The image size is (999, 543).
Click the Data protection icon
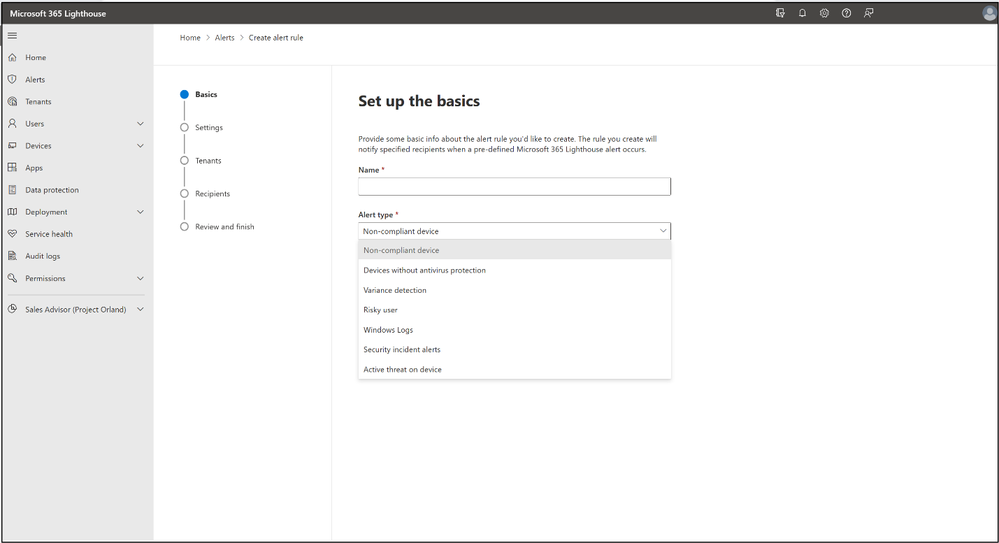click(x=12, y=190)
